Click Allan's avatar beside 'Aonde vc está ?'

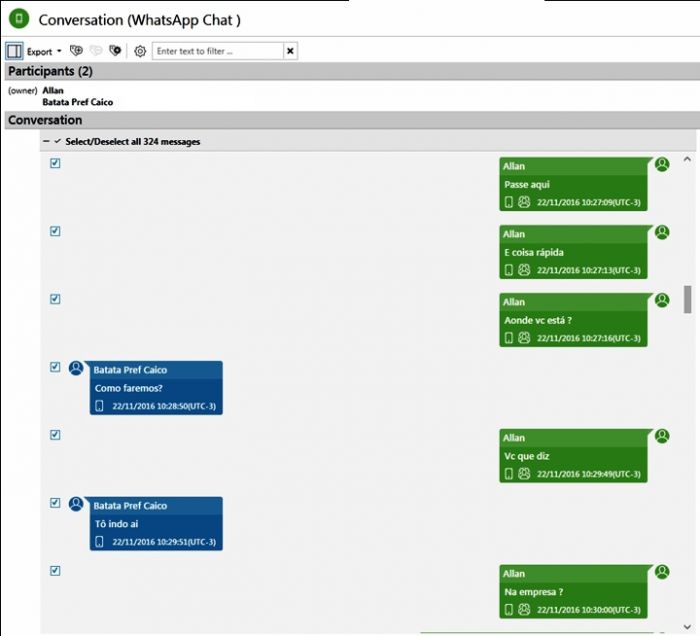pos(662,300)
